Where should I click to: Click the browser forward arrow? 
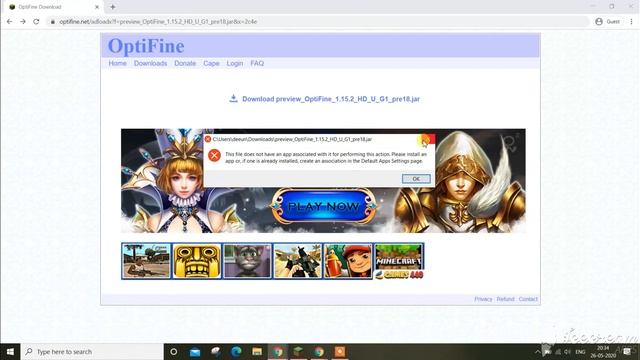[x=23, y=22]
